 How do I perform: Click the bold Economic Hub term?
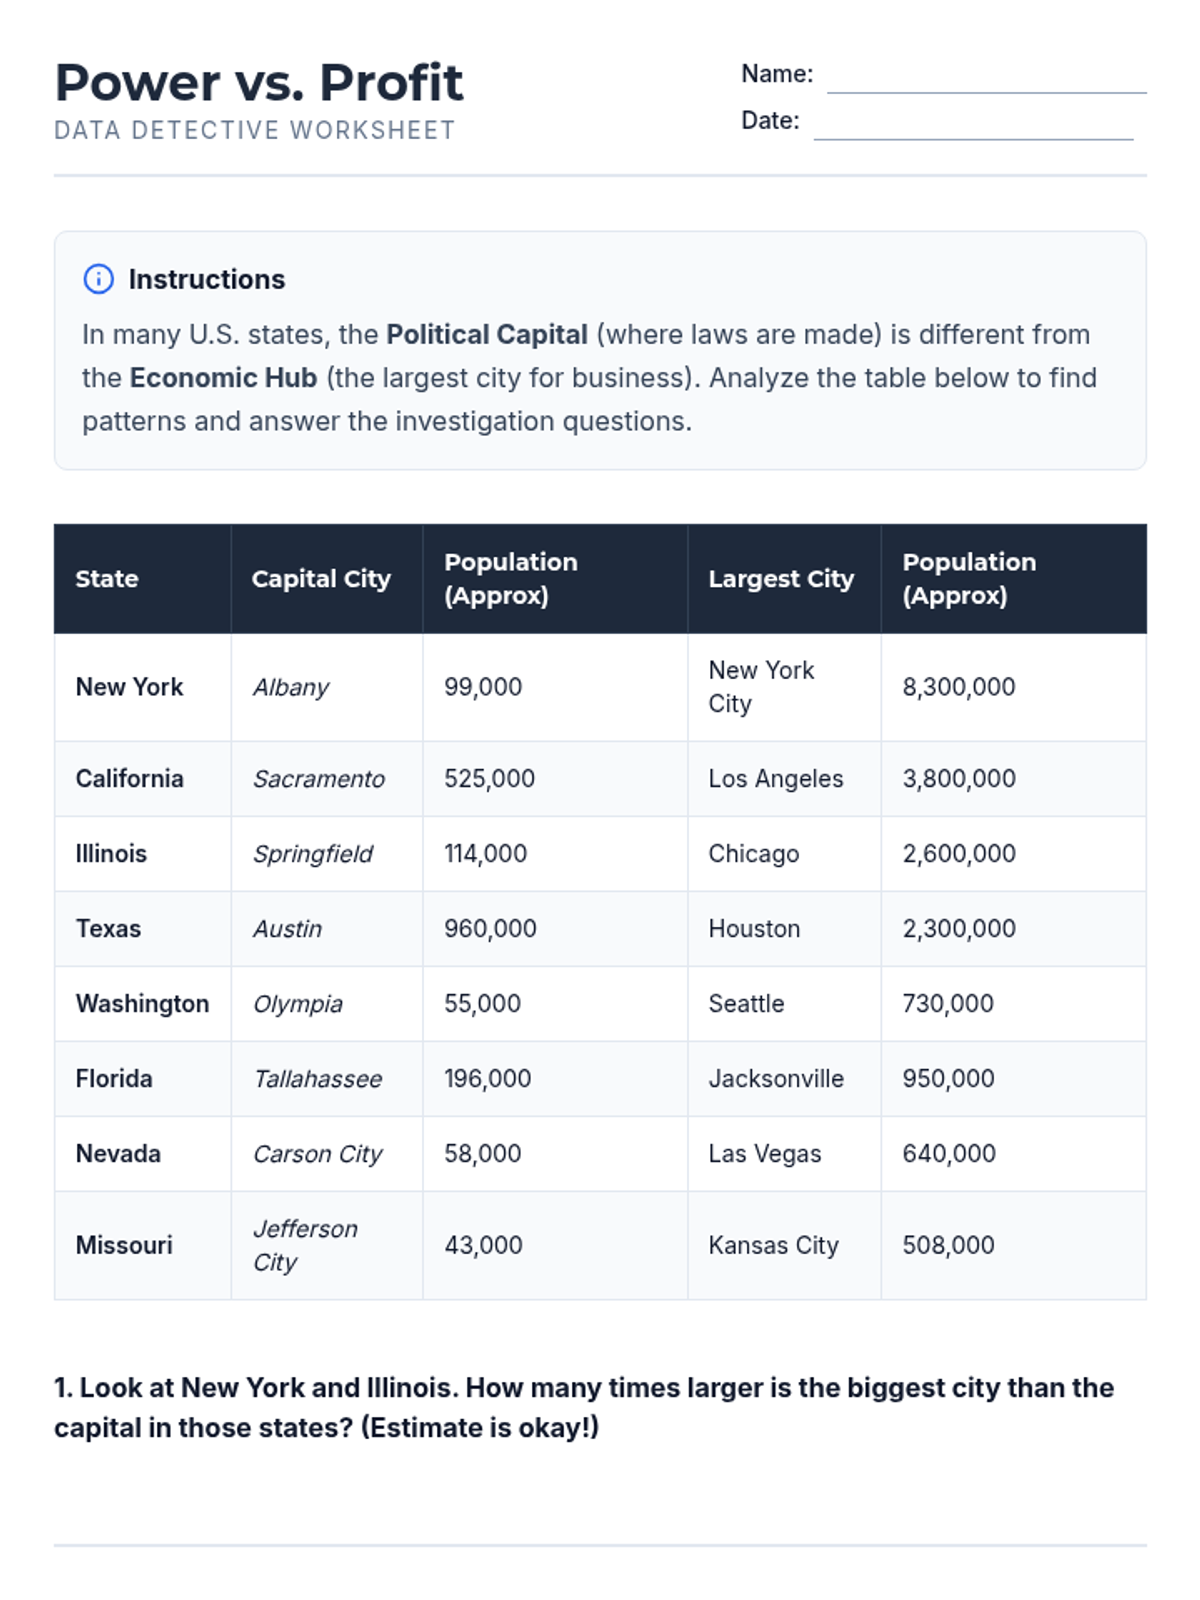pyautogui.click(x=223, y=378)
